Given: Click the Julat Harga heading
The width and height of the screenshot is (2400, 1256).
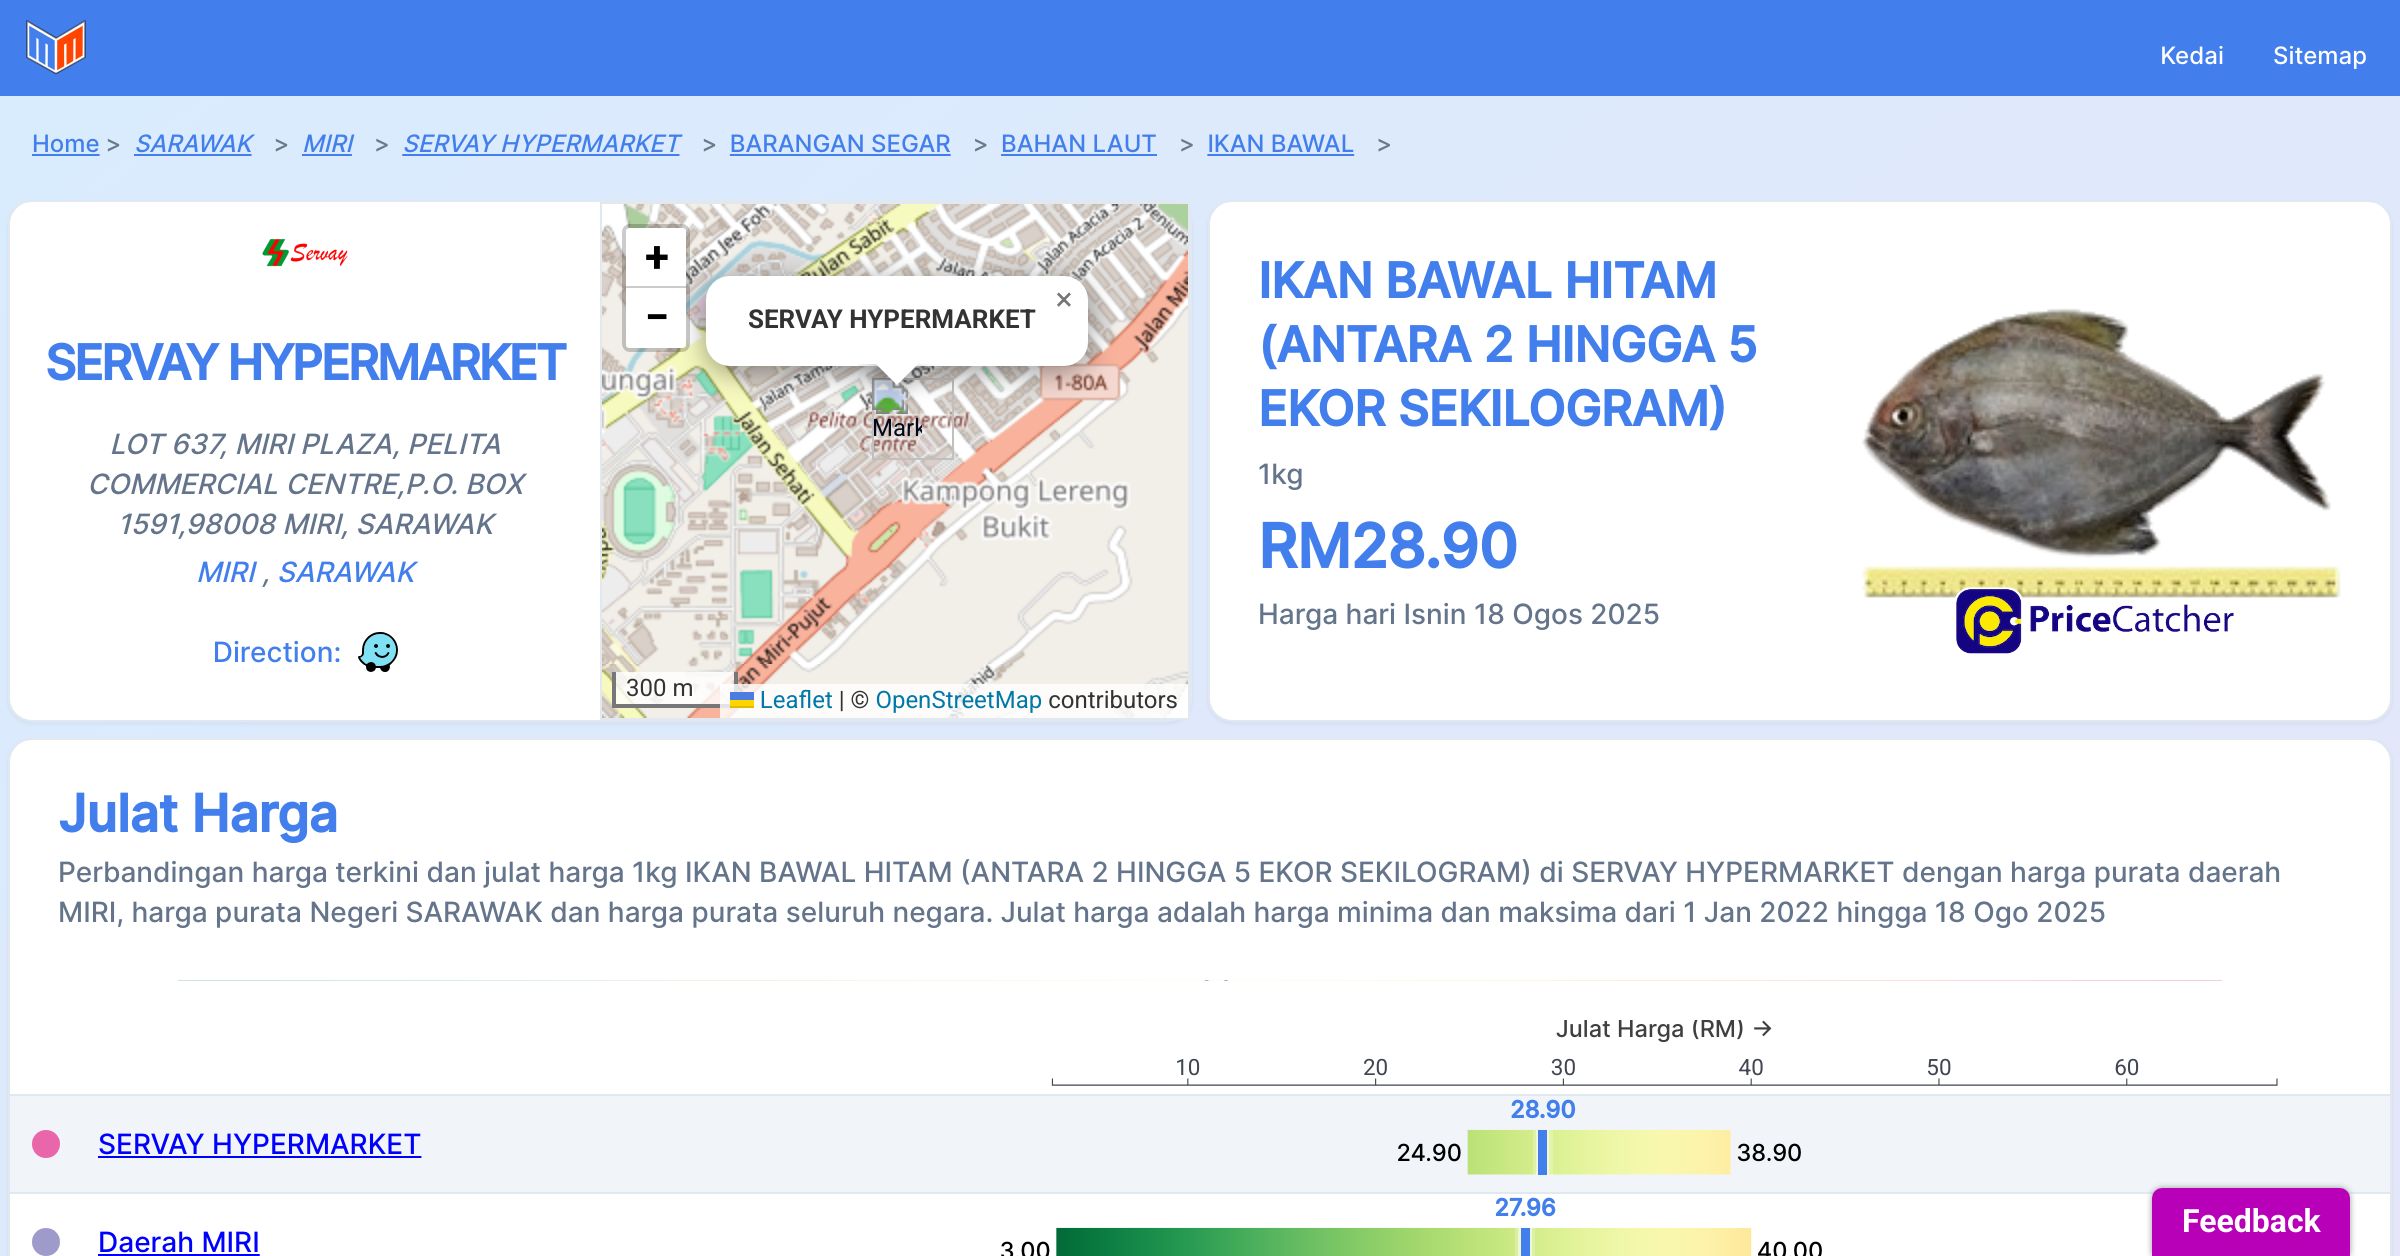Looking at the screenshot, I should 198,812.
